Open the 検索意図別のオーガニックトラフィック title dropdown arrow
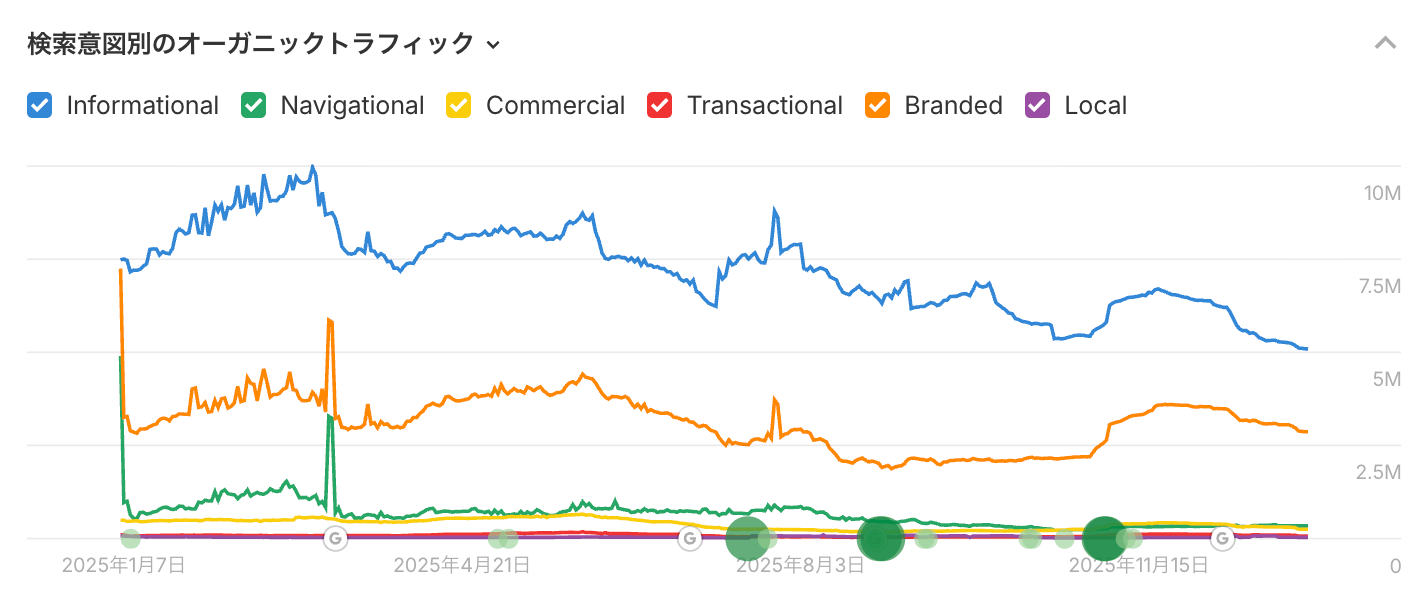1428x600 pixels. click(x=492, y=45)
